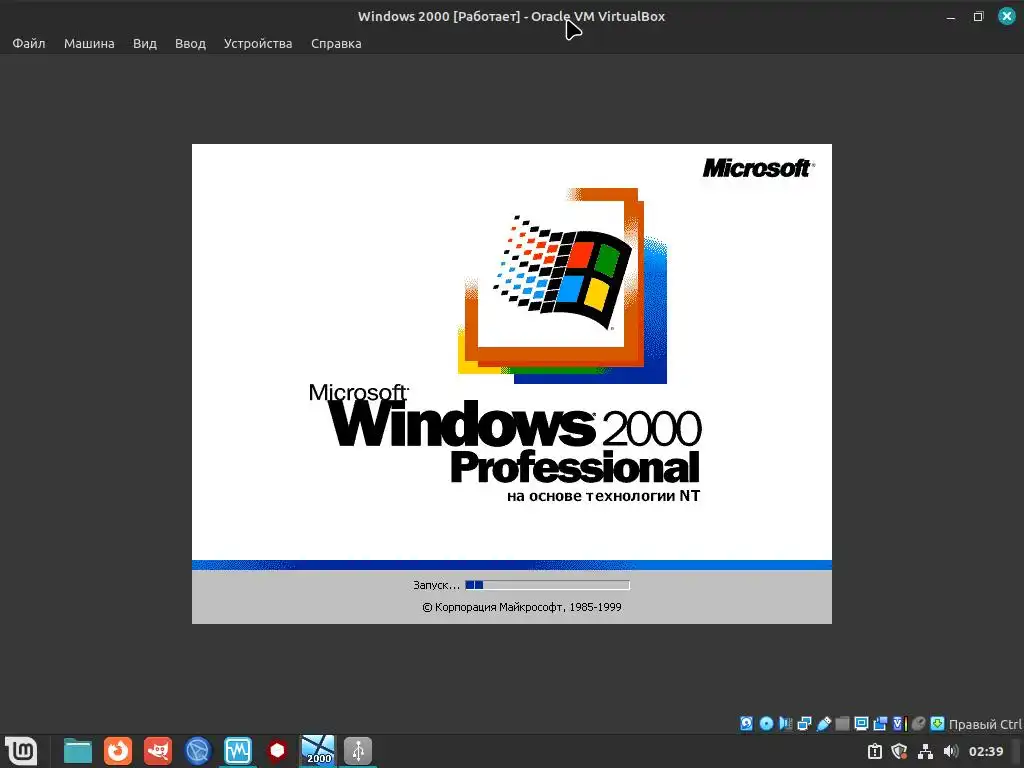
Task: Open the Устройства menu
Action: (x=258, y=43)
